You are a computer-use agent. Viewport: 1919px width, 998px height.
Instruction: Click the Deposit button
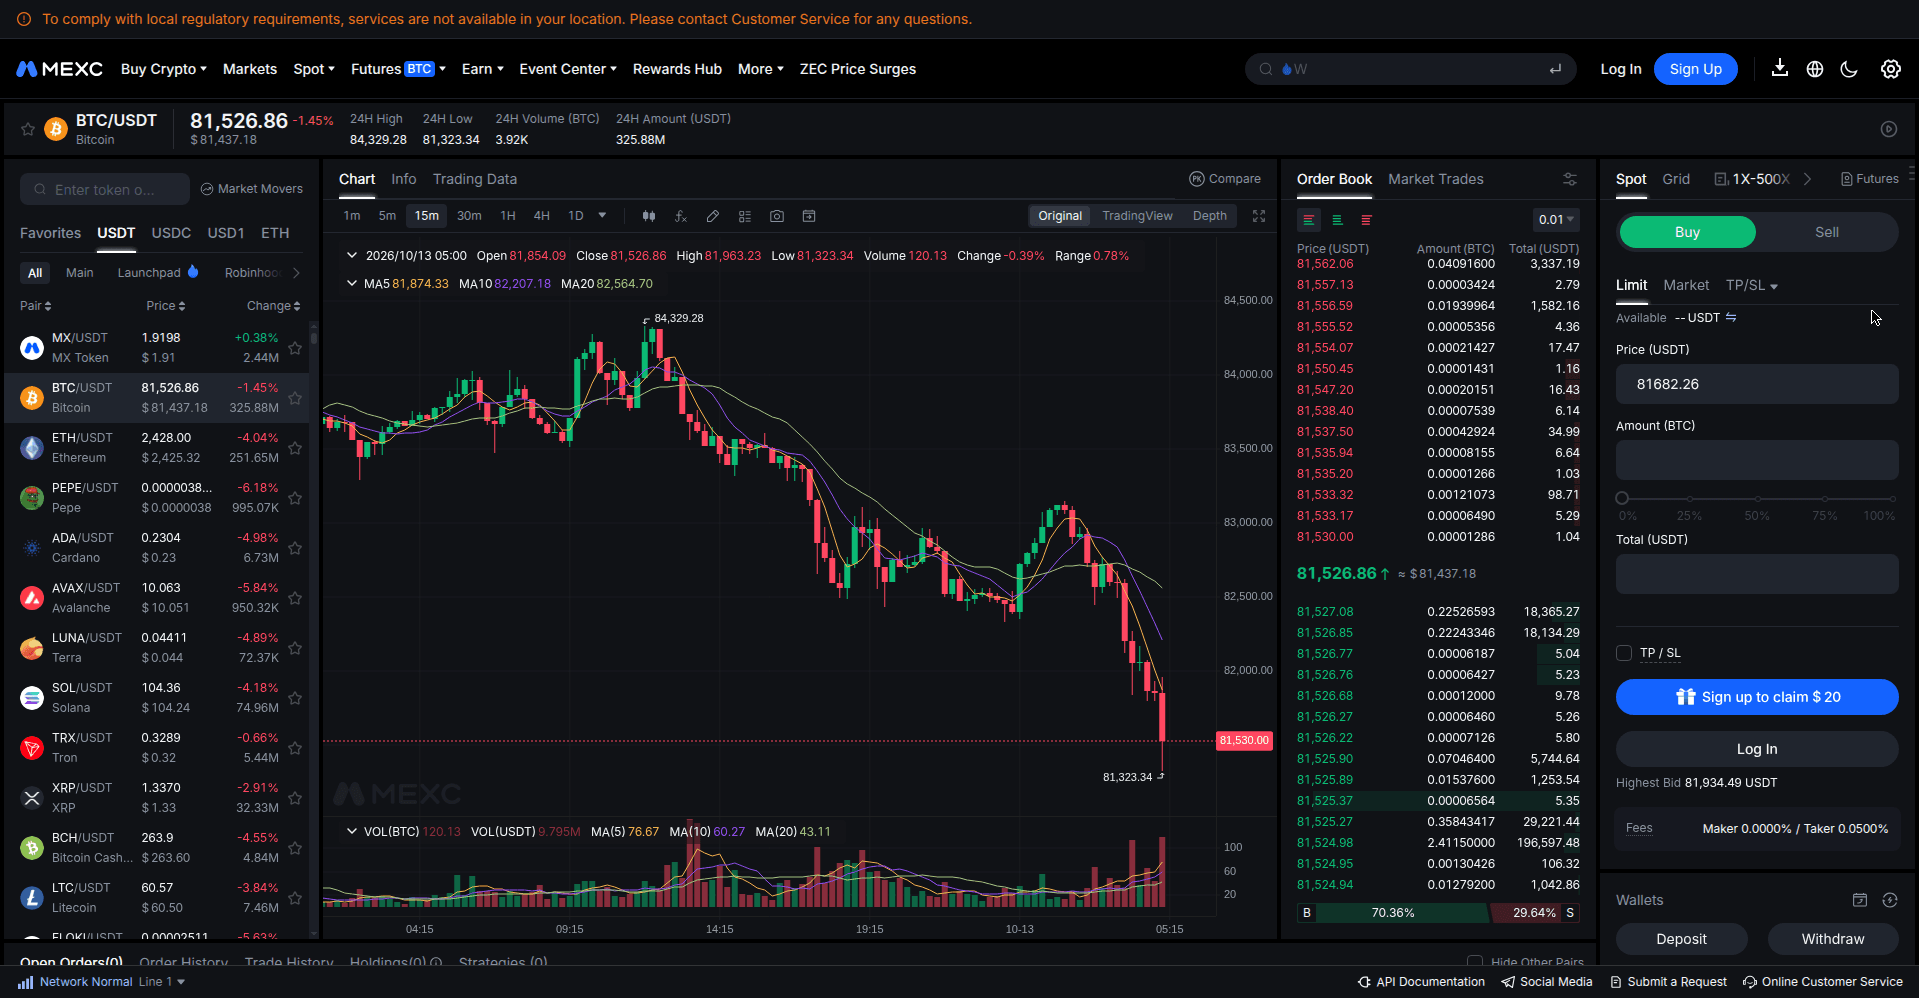click(x=1682, y=939)
